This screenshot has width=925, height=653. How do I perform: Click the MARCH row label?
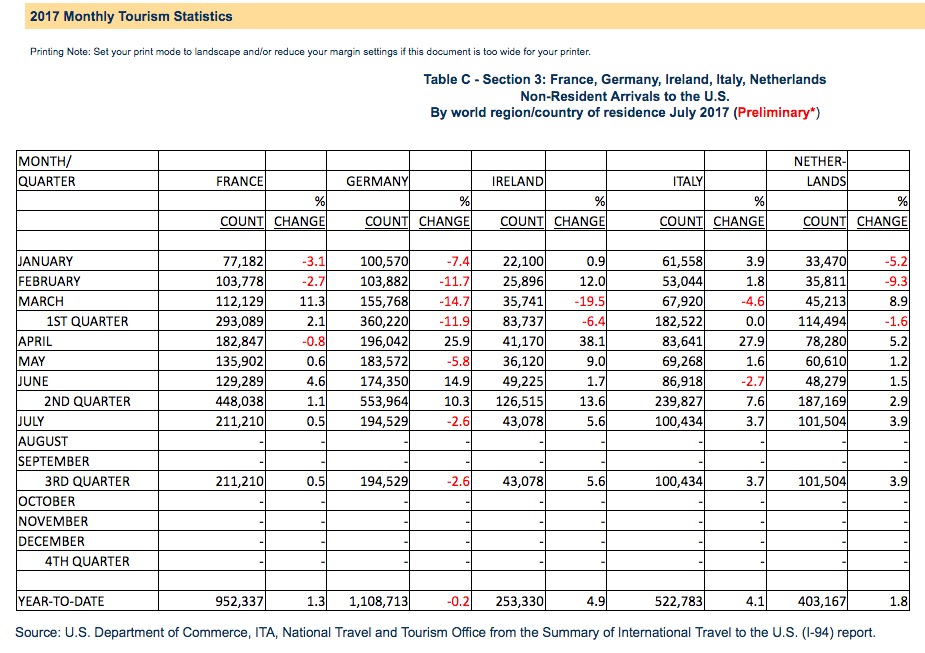[41, 301]
